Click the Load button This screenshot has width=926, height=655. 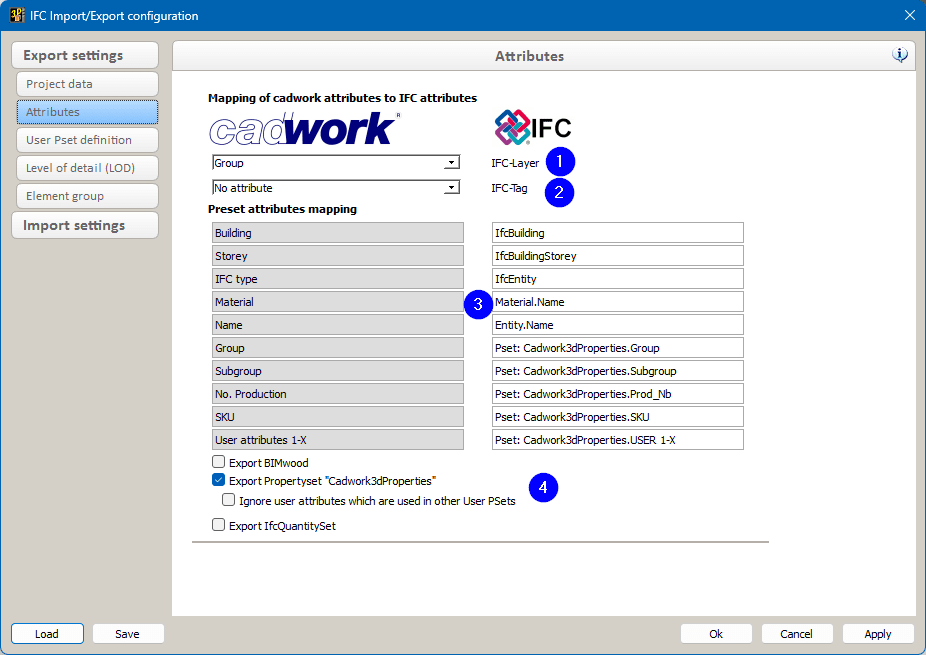coord(47,634)
